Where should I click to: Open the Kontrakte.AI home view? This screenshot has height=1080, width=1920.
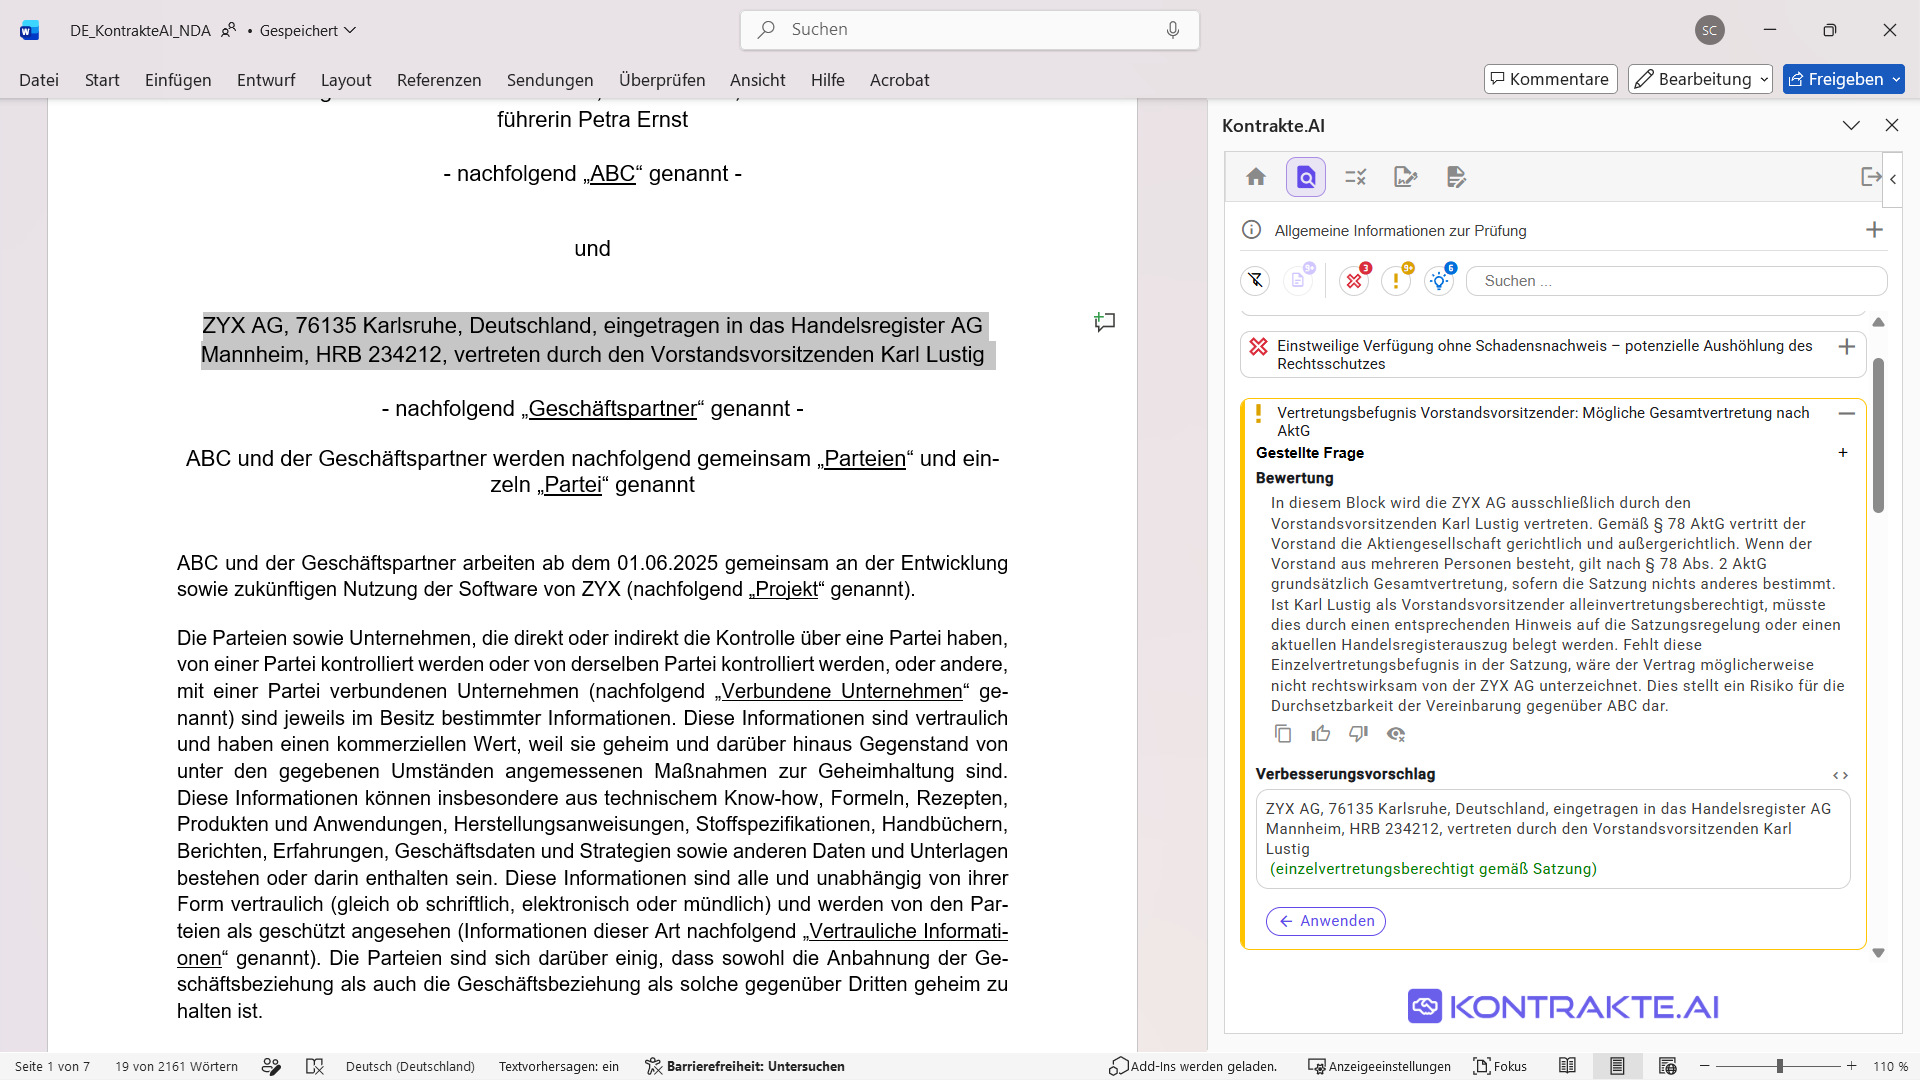[1256, 177]
